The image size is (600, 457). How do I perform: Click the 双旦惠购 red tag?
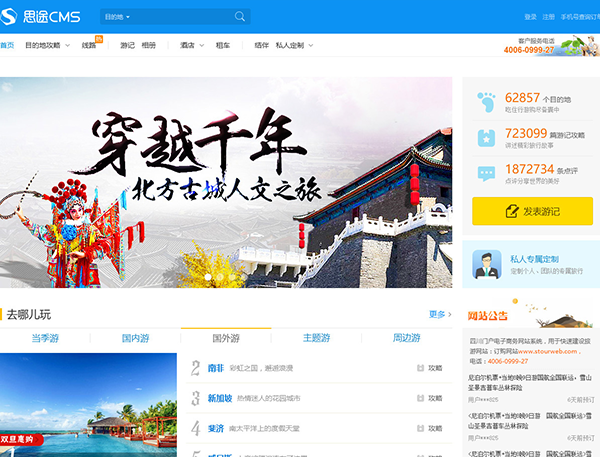tap(21, 439)
